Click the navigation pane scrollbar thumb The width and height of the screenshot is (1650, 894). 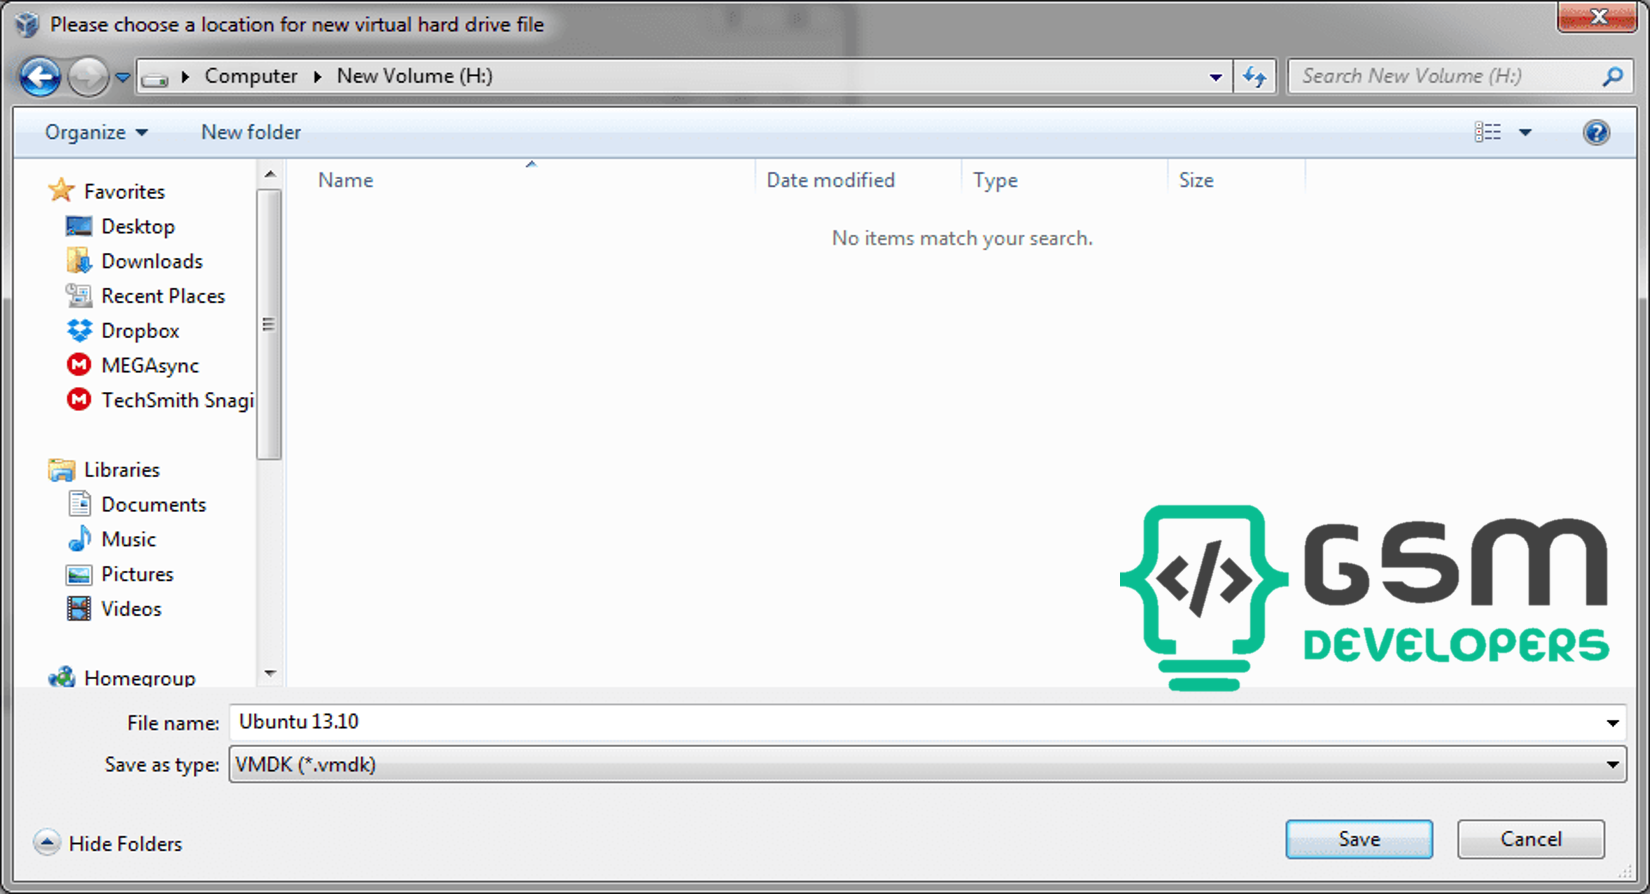point(269,324)
